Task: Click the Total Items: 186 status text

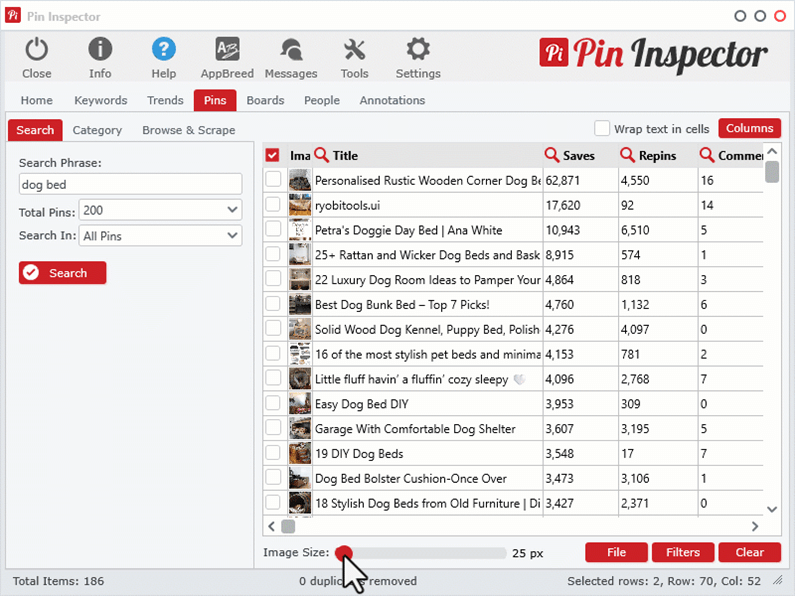Action: click(58, 581)
